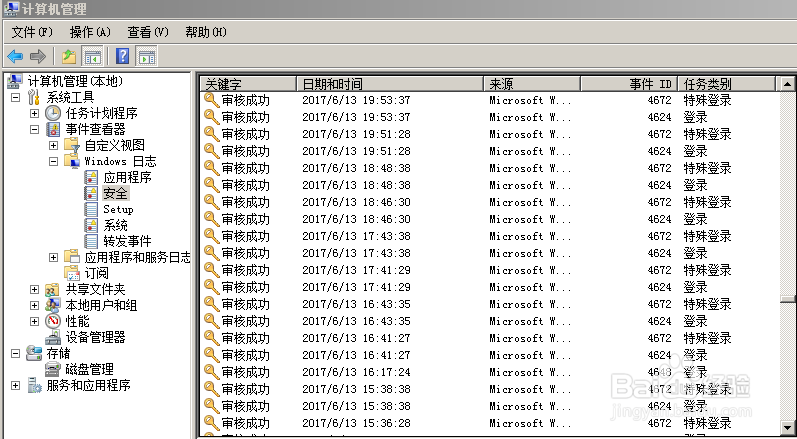Click the 本地用户和组 icon

click(x=53, y=305)
